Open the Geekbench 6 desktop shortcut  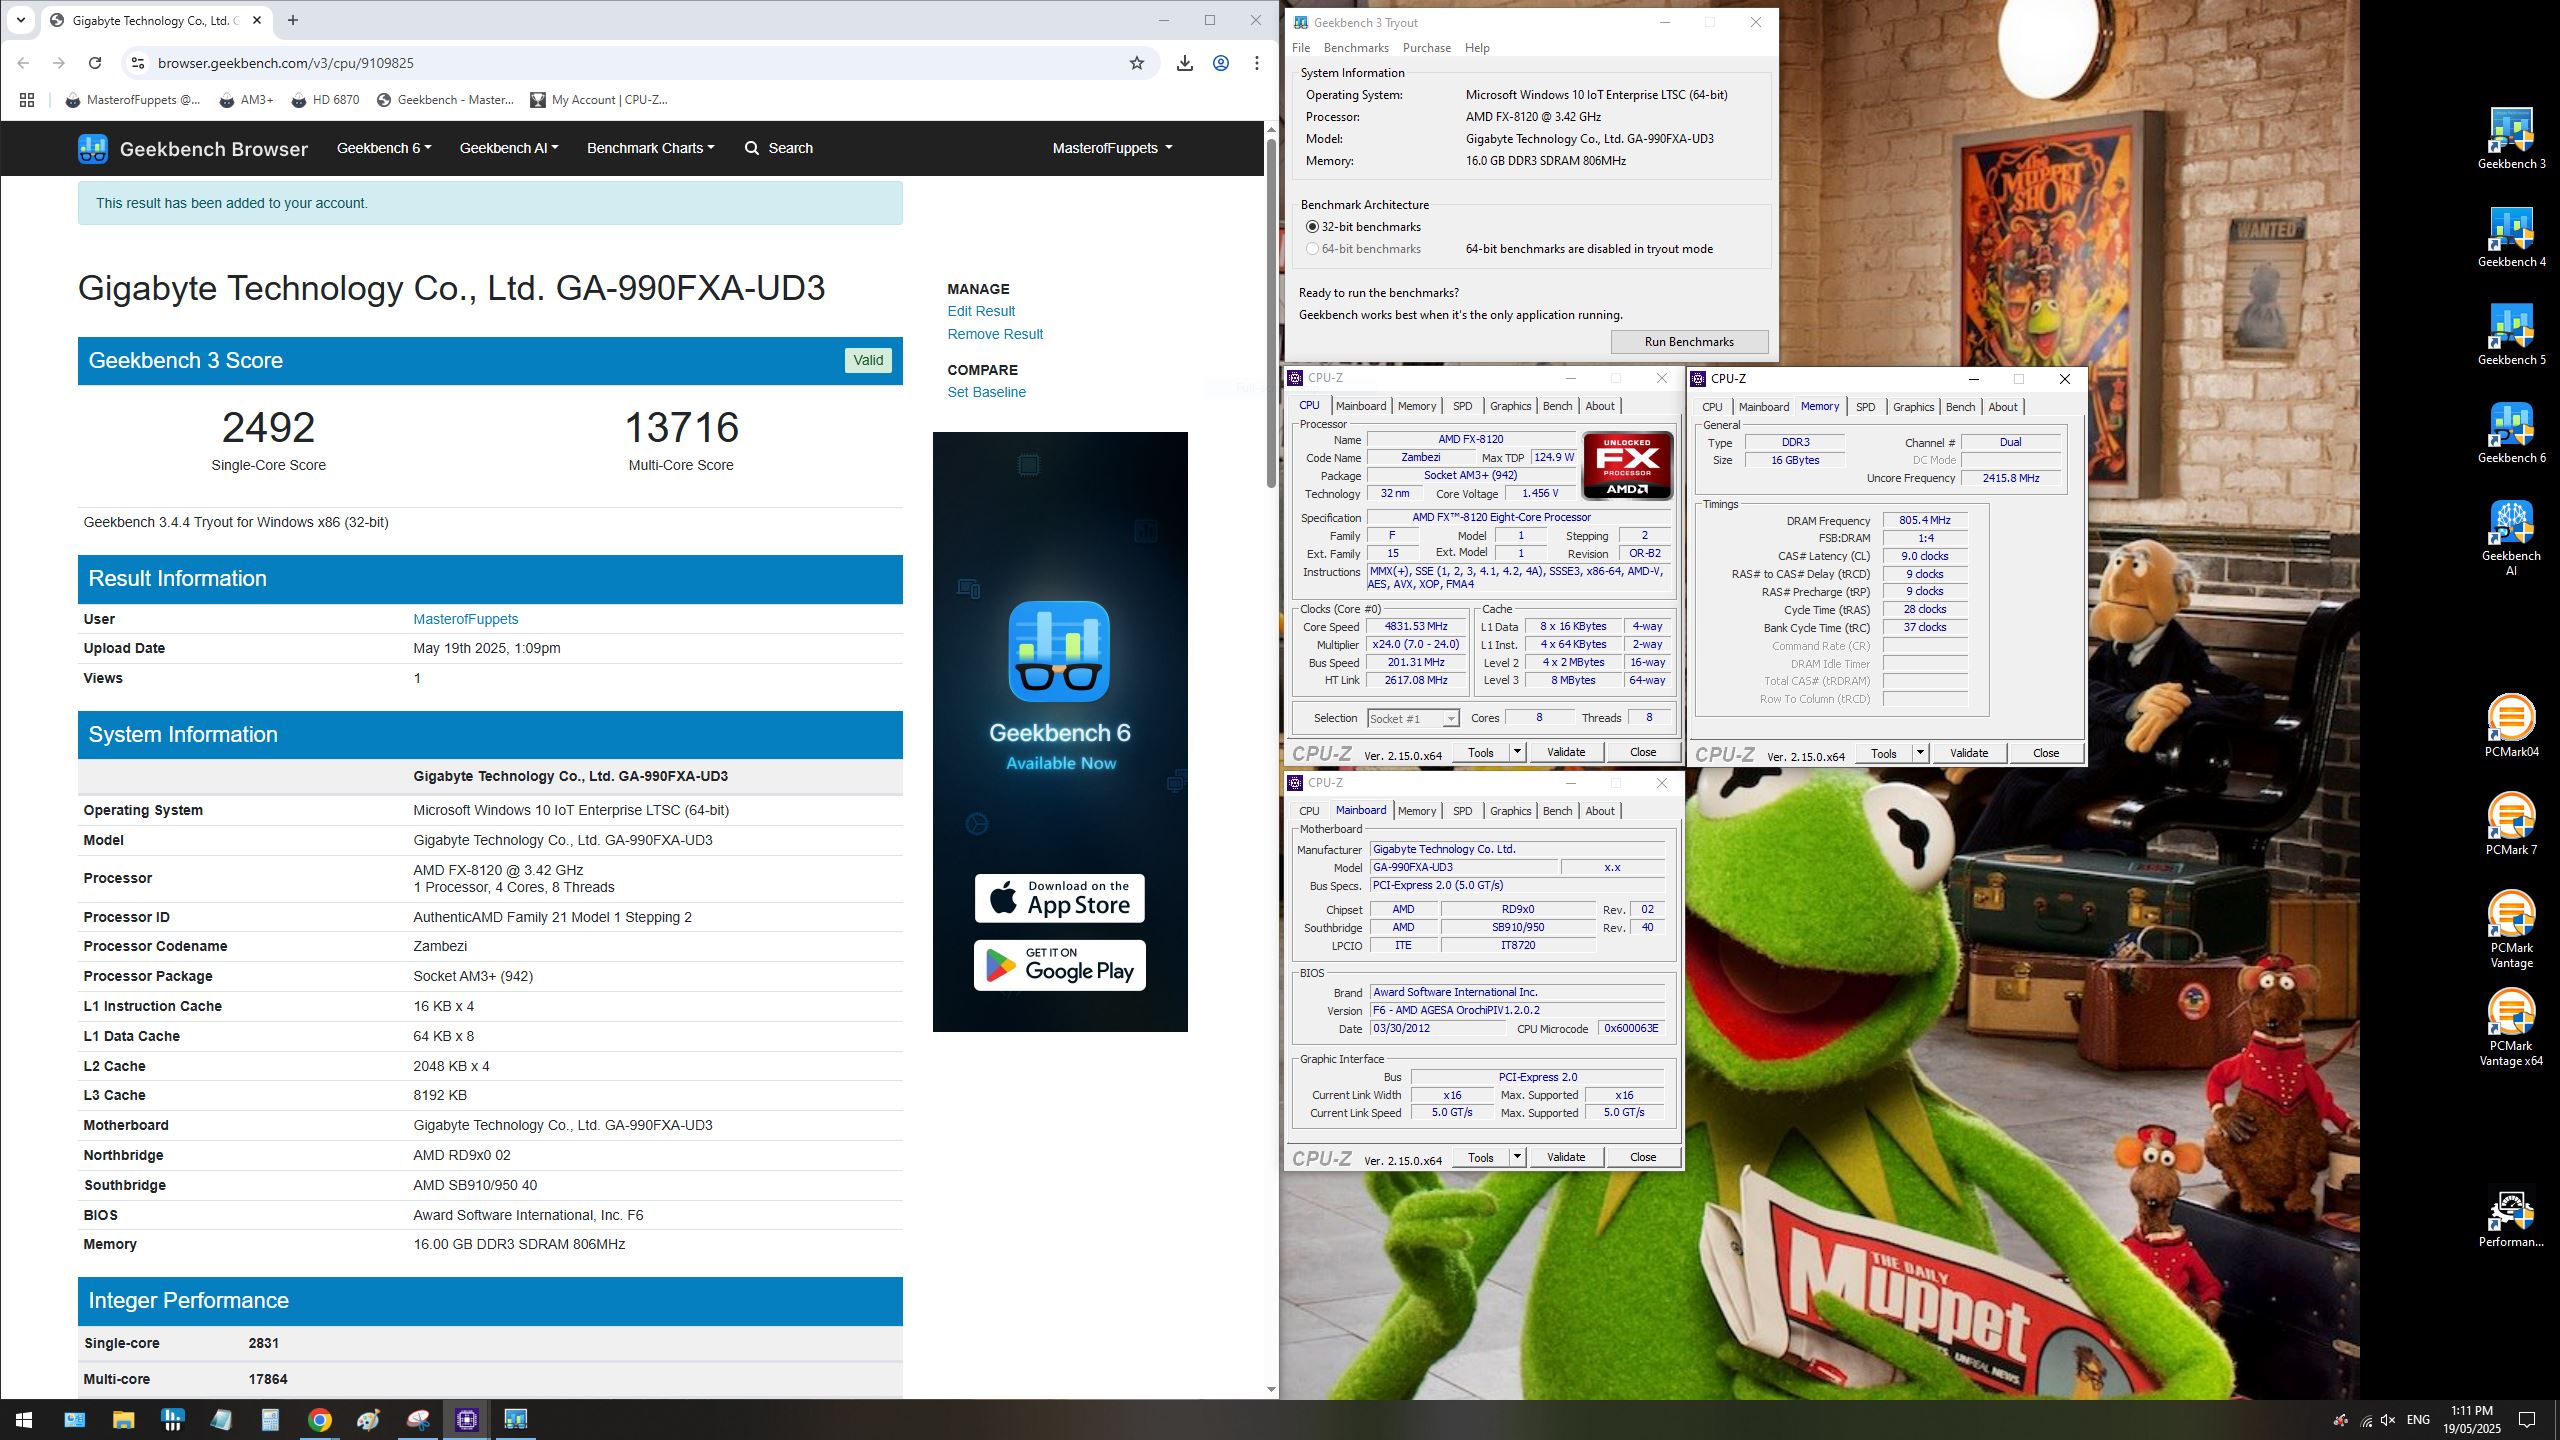click(2511, 433)
